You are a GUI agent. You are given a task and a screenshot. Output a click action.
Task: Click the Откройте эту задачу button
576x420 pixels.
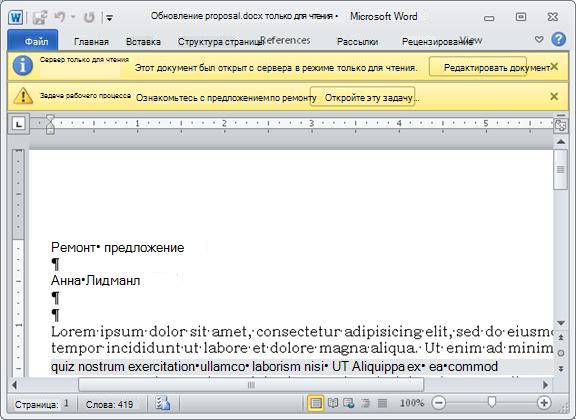click(x=363, y=97)
